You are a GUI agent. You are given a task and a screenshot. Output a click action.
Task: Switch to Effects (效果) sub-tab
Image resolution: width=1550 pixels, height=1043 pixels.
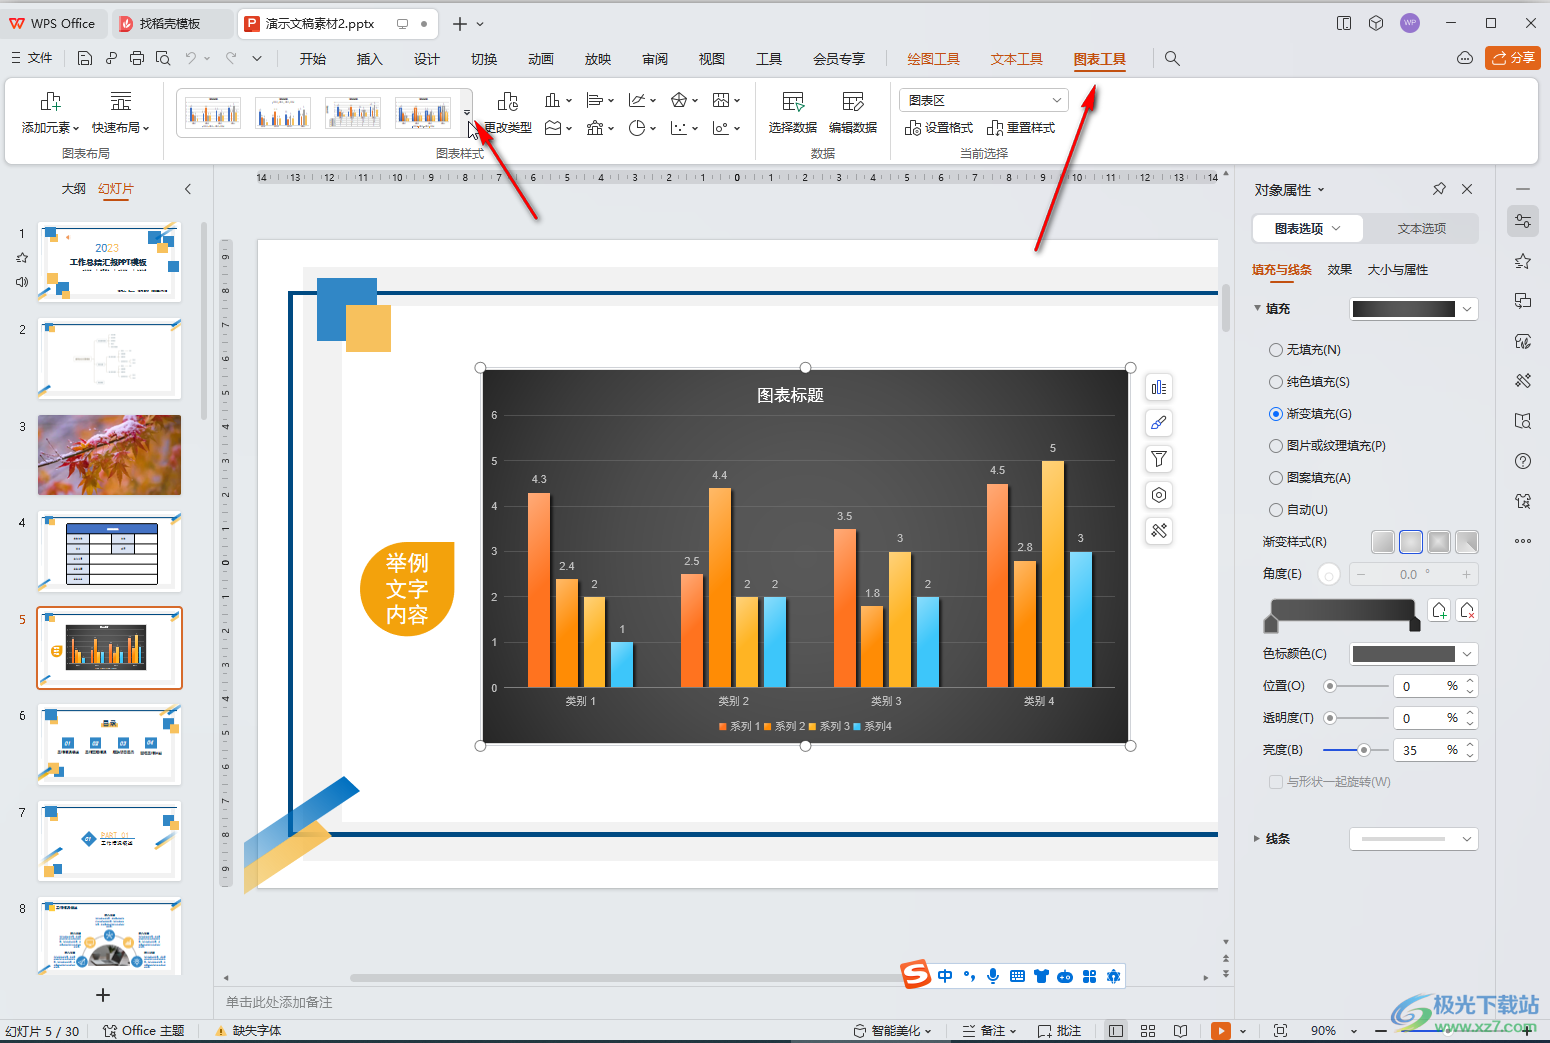pos(1340,270)
